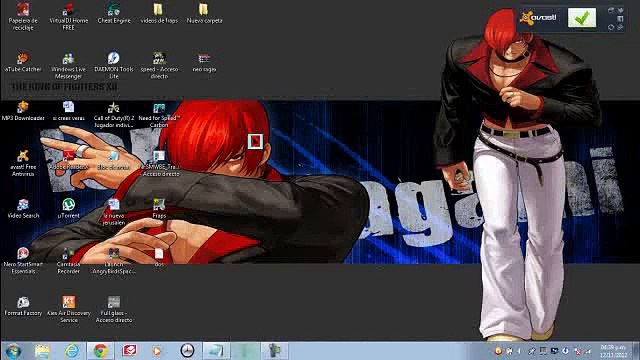This screenshot has height=360, width=640.
Task: Open the Bloc de notas shortcut
Action: (114, 160)
